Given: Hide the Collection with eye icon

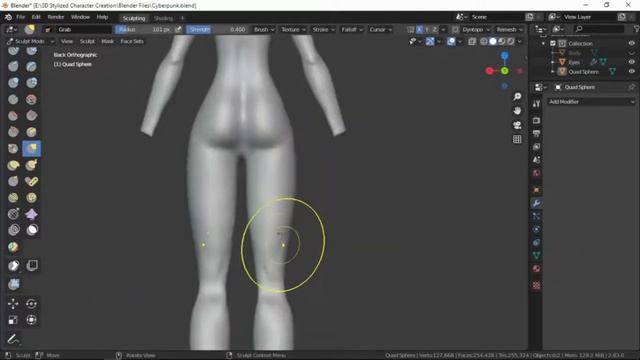Looking at the screenshot, I should coord(632,43).
